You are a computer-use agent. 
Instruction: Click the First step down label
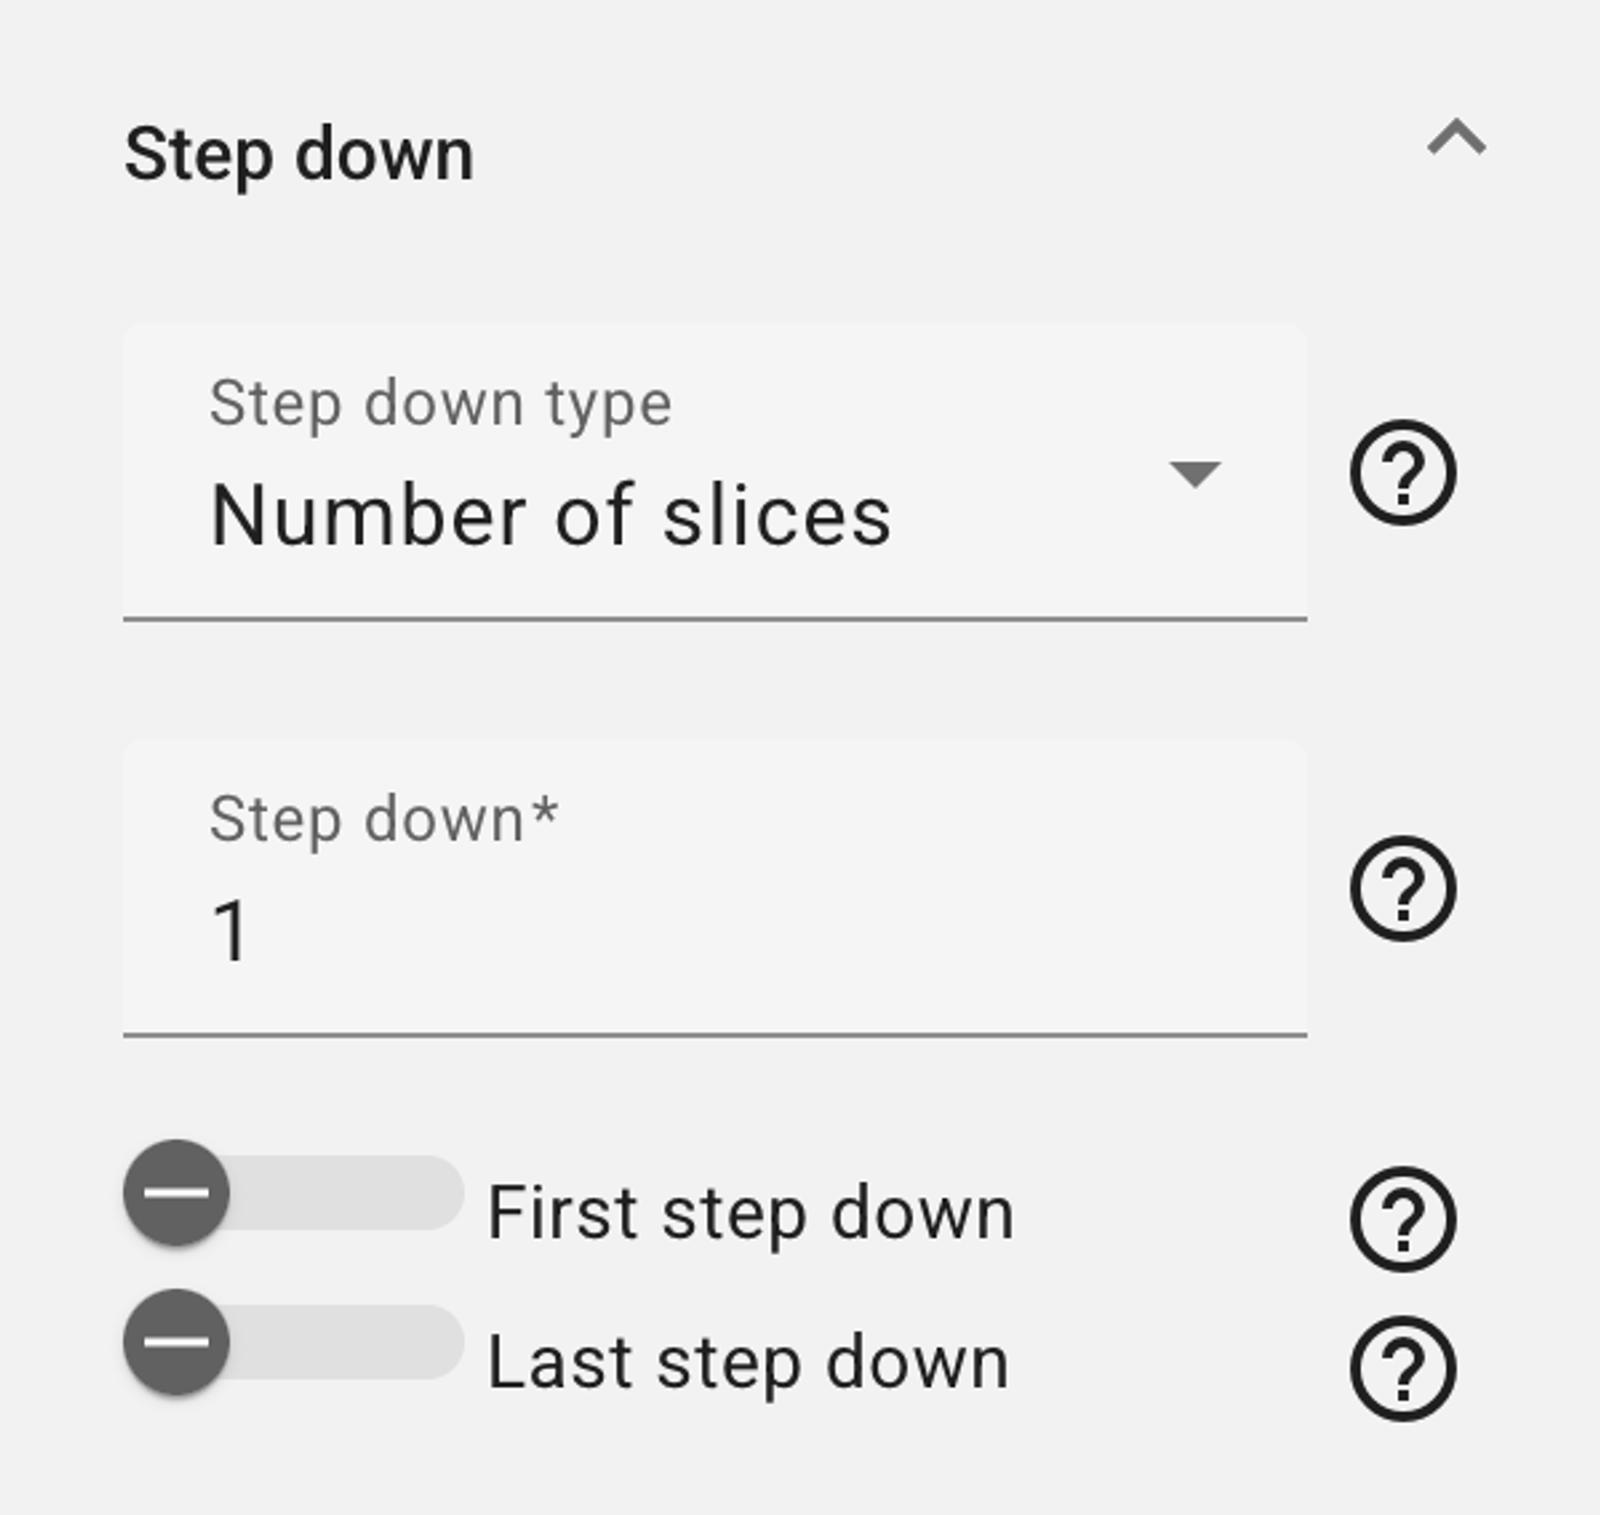(750, 1214)
